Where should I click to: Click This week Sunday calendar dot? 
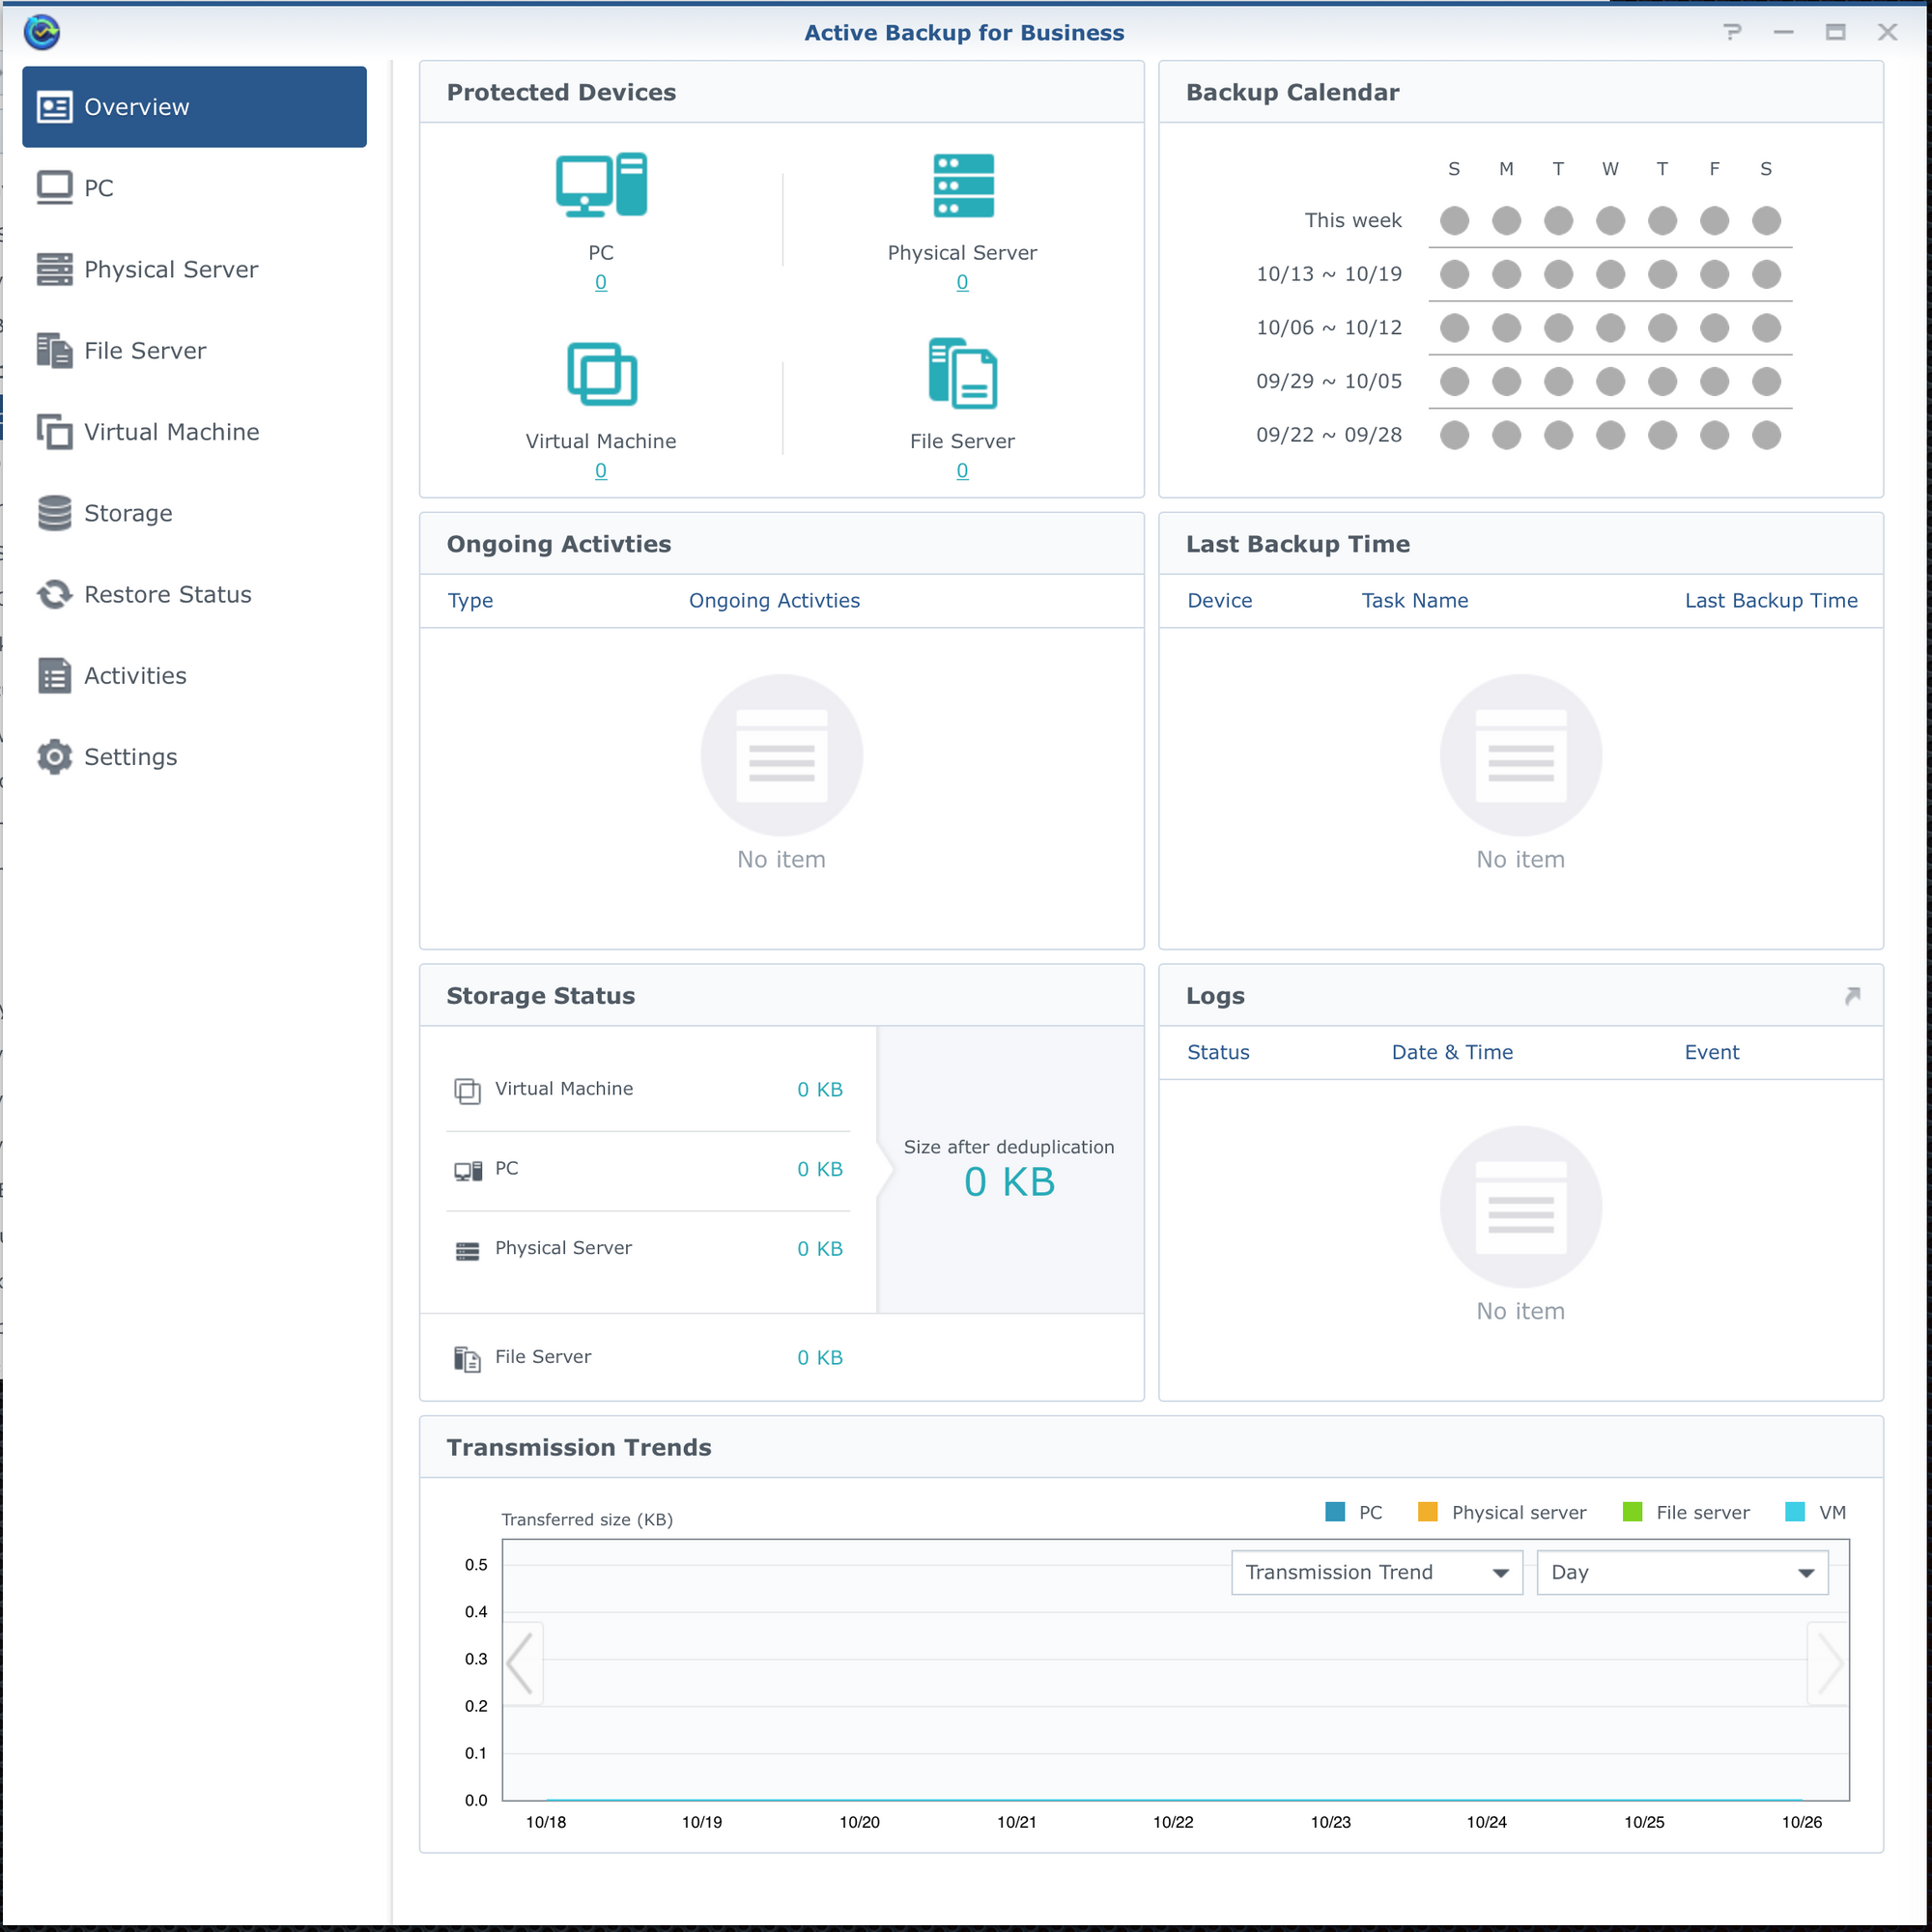(x=1454, y=221)
